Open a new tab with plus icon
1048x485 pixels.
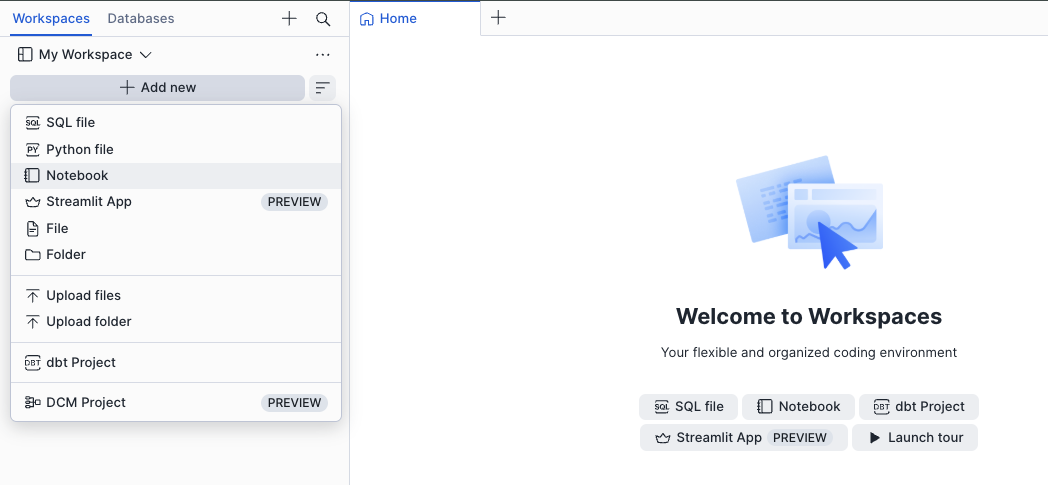(498, 18)
